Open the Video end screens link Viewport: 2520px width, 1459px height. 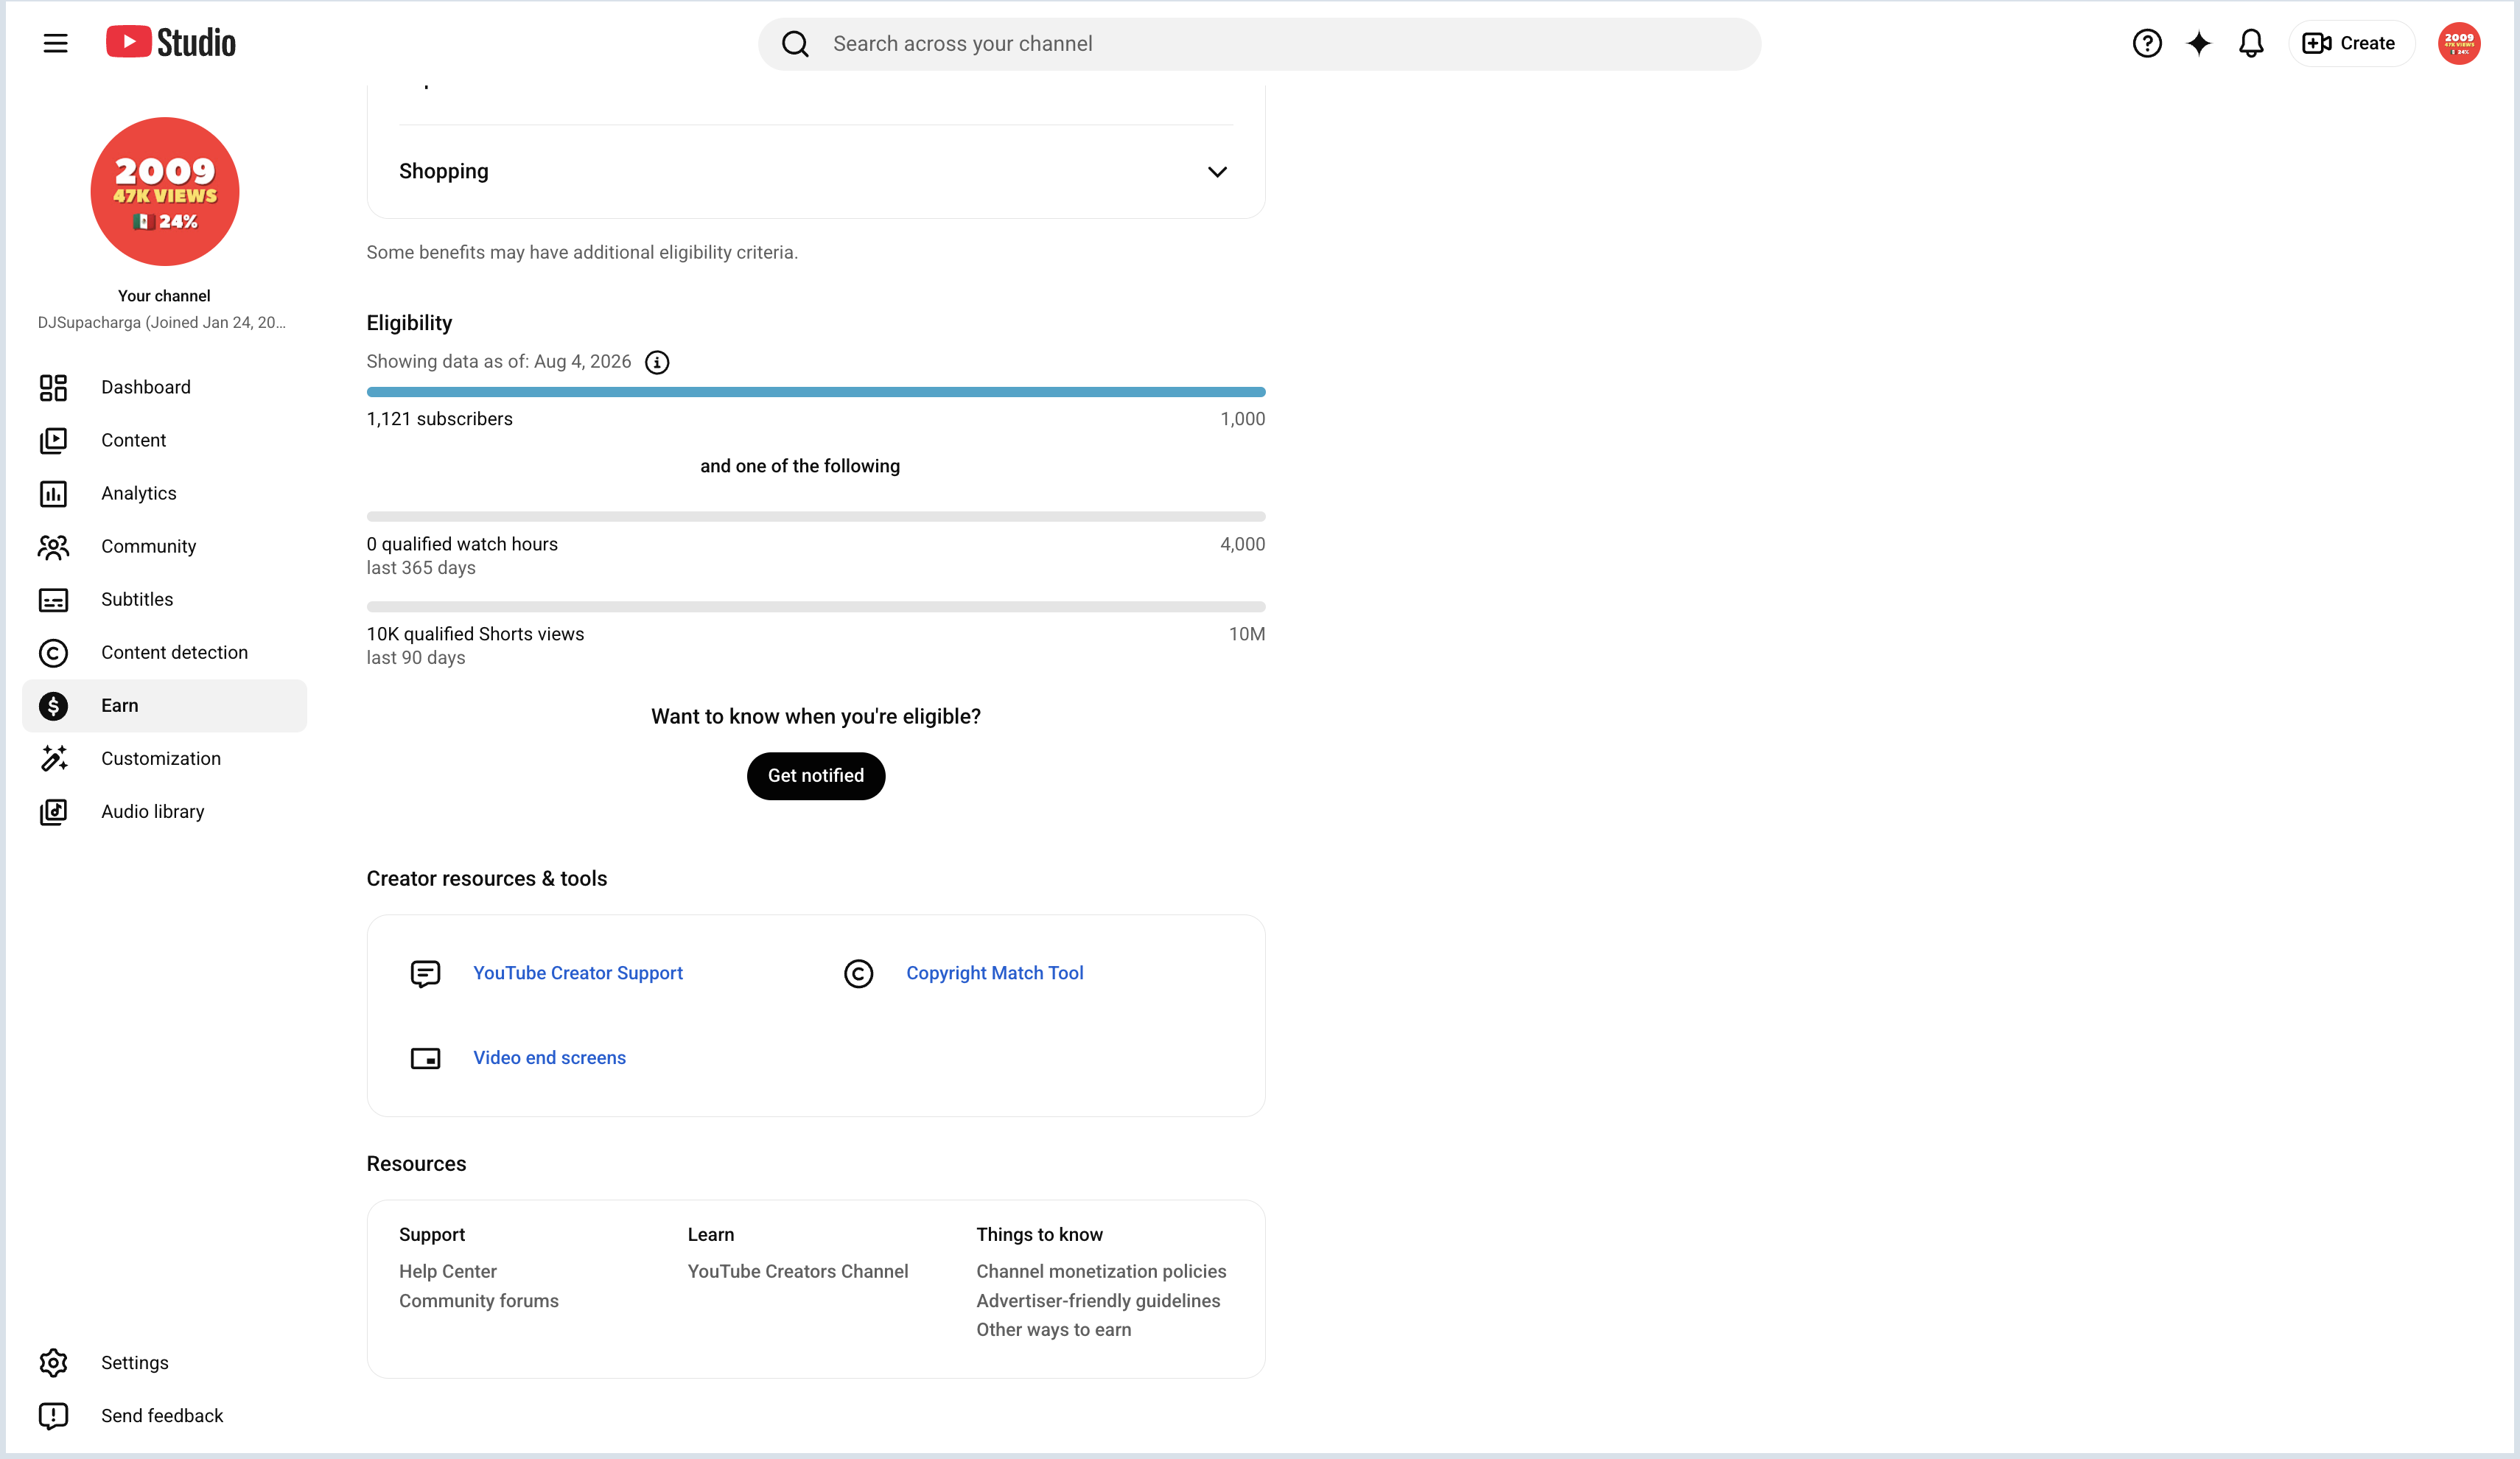pyautogui.click(x=549, y=1058)
